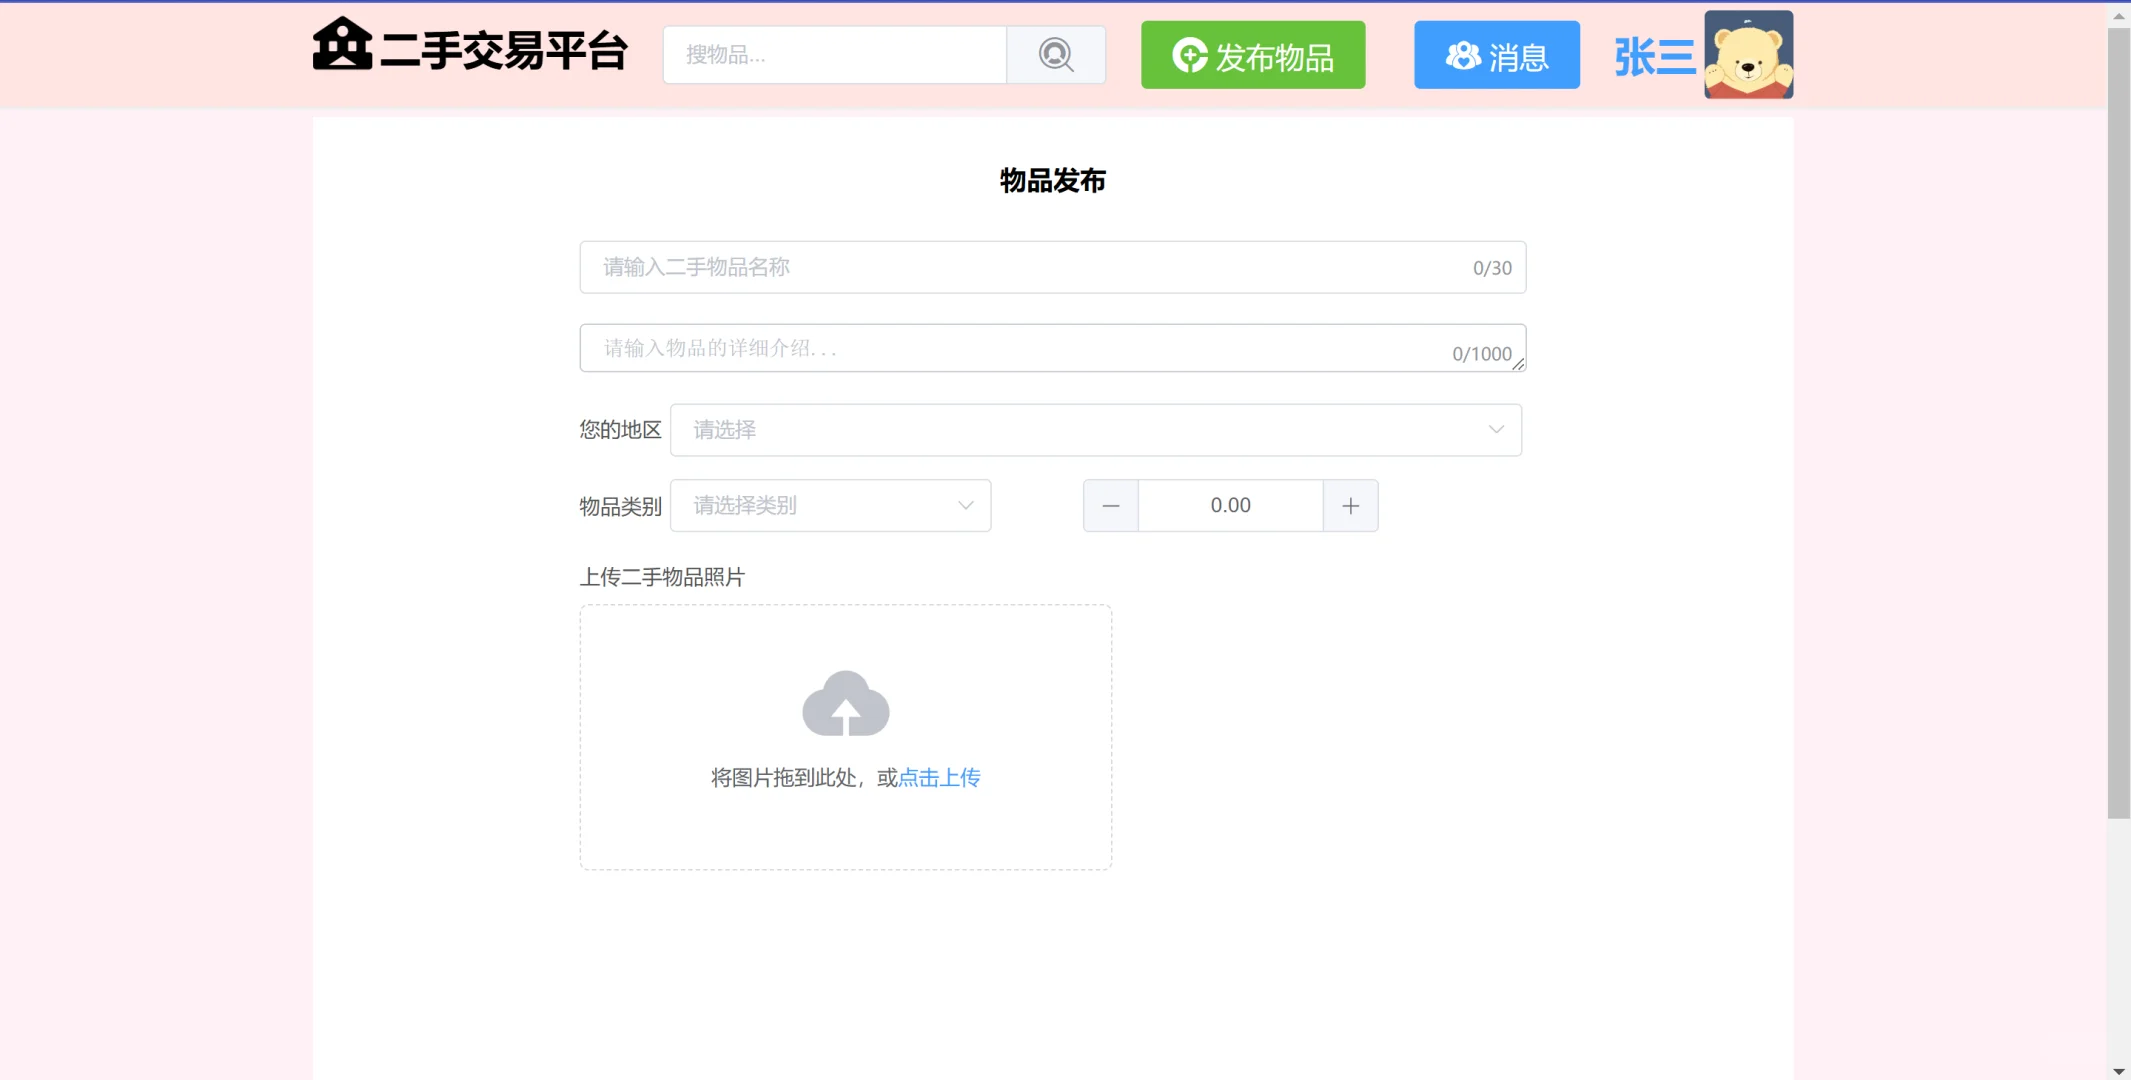Screen dimensions: 2131x1080
Task: Click the minus icon to decrease price
Action: pos(1110,505)
